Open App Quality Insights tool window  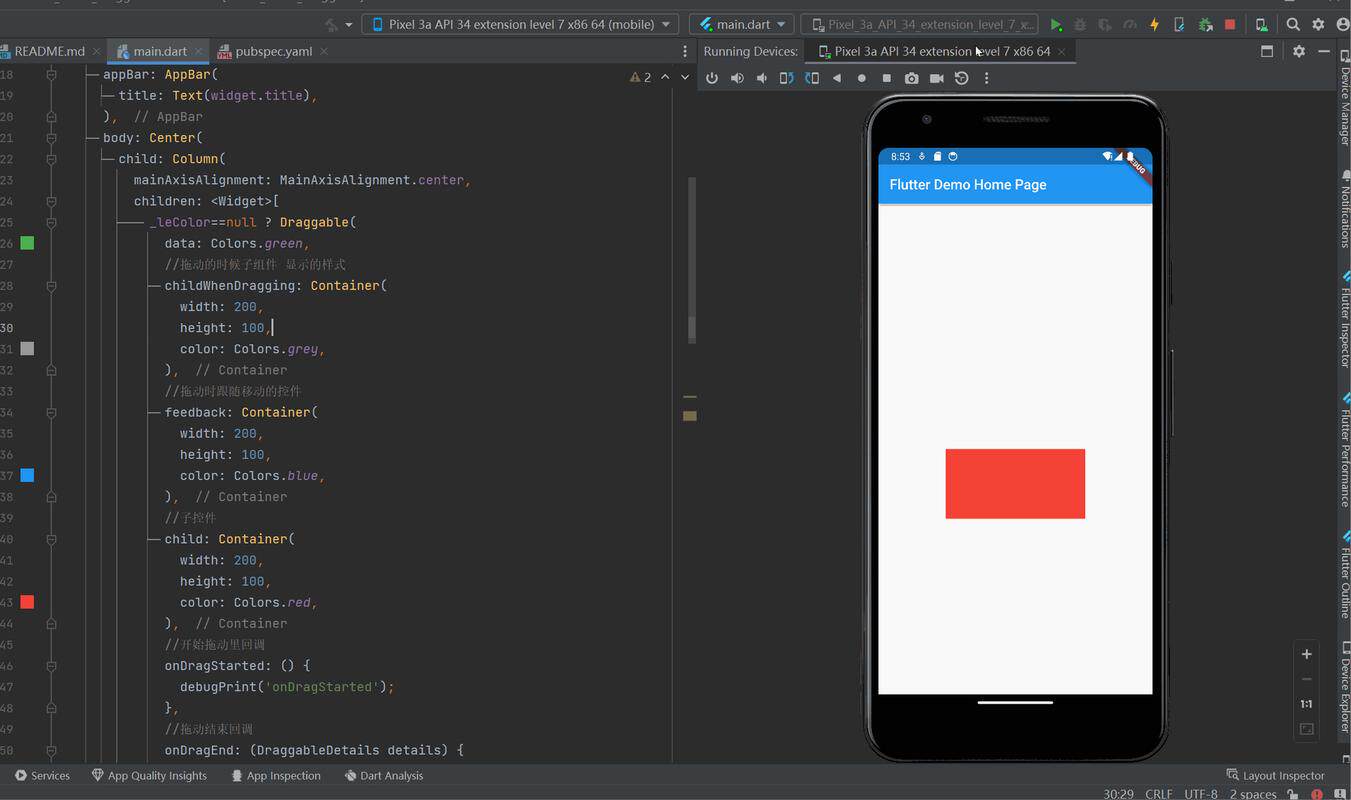[149, 775]
